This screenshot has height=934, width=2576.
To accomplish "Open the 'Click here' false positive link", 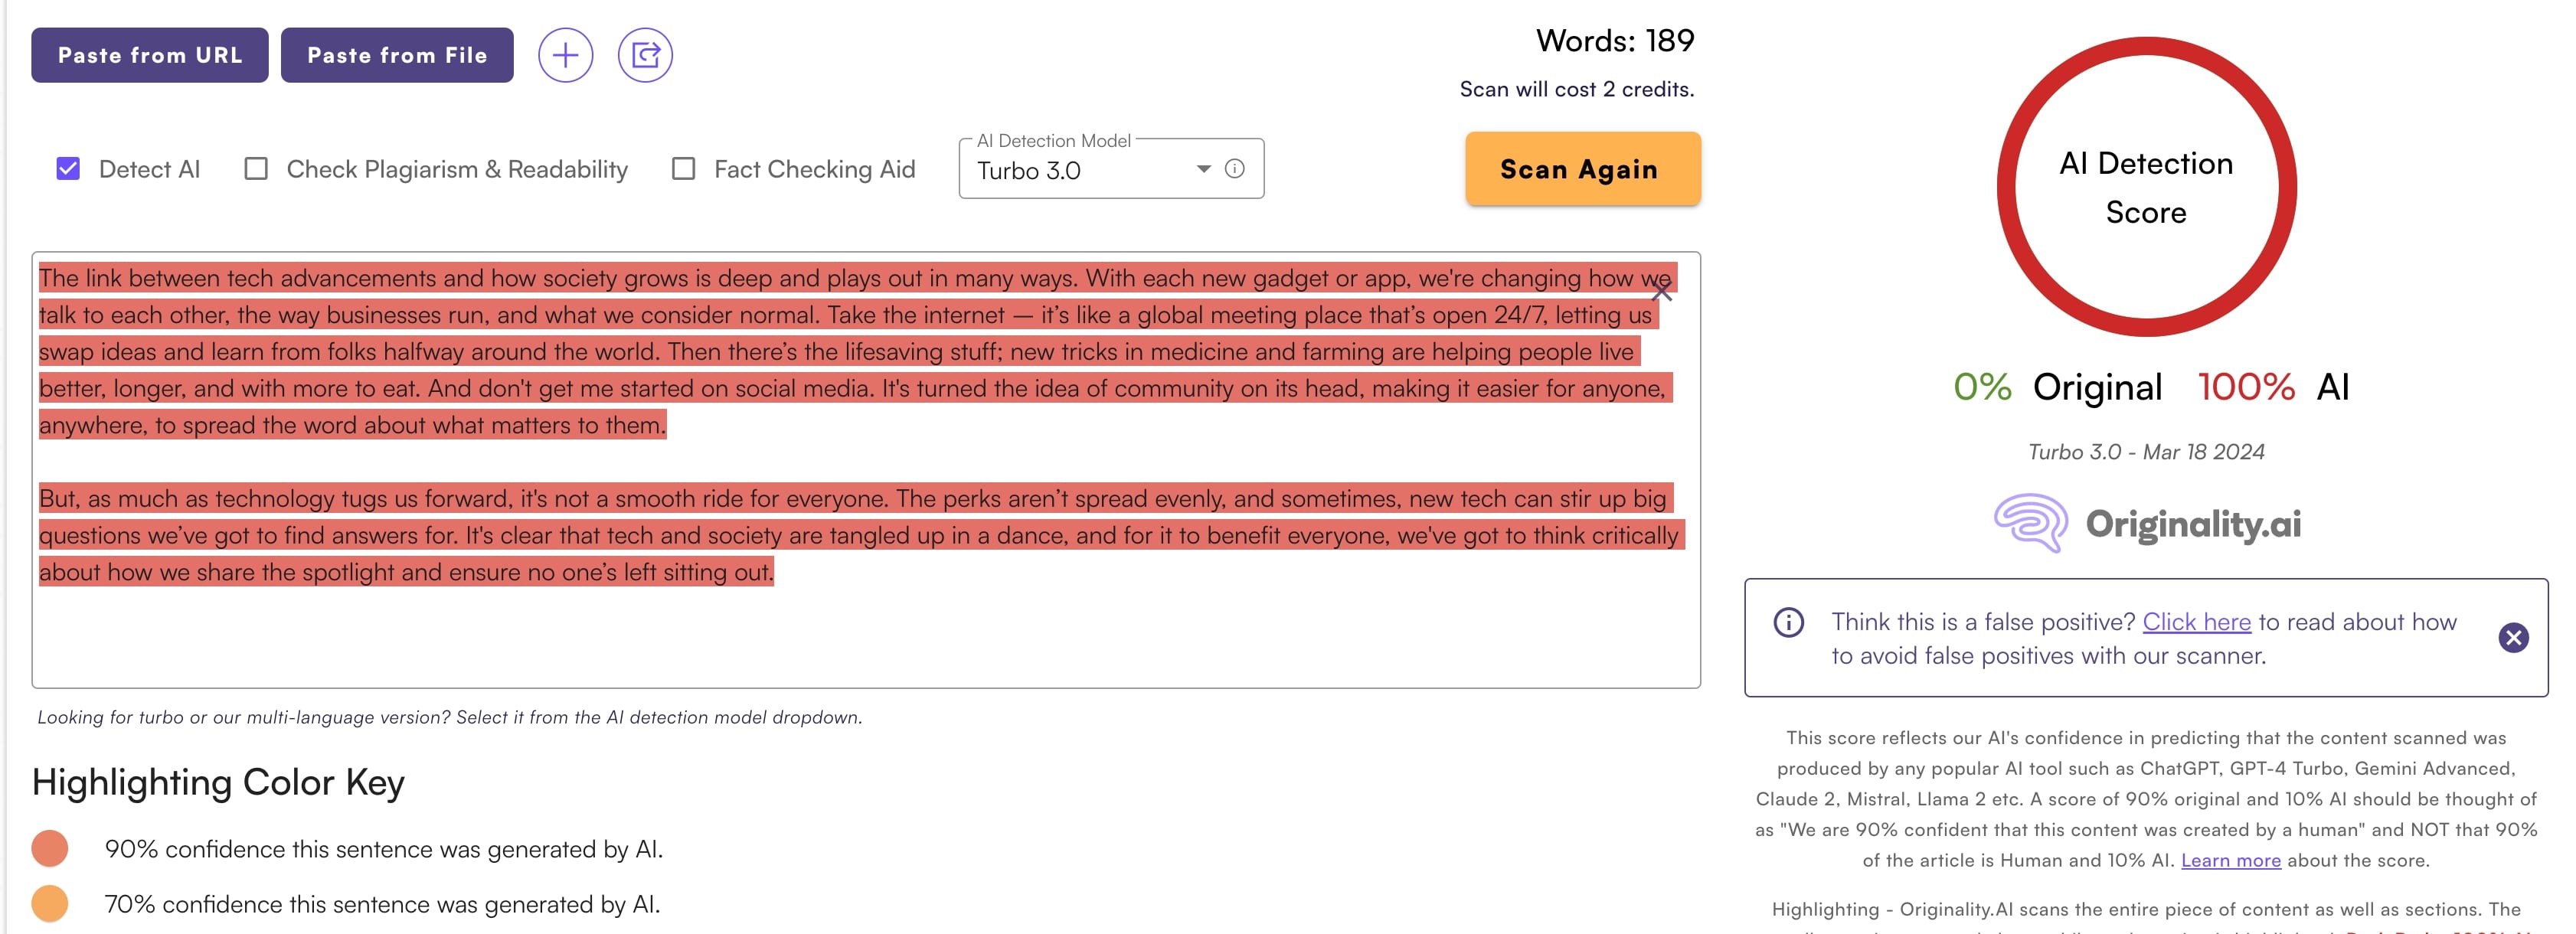I will coord(2196,622).
